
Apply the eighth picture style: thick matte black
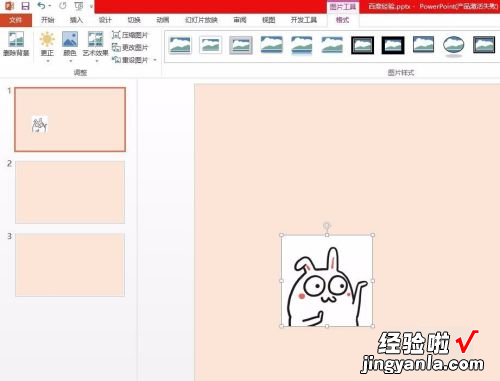pos(393,45)
